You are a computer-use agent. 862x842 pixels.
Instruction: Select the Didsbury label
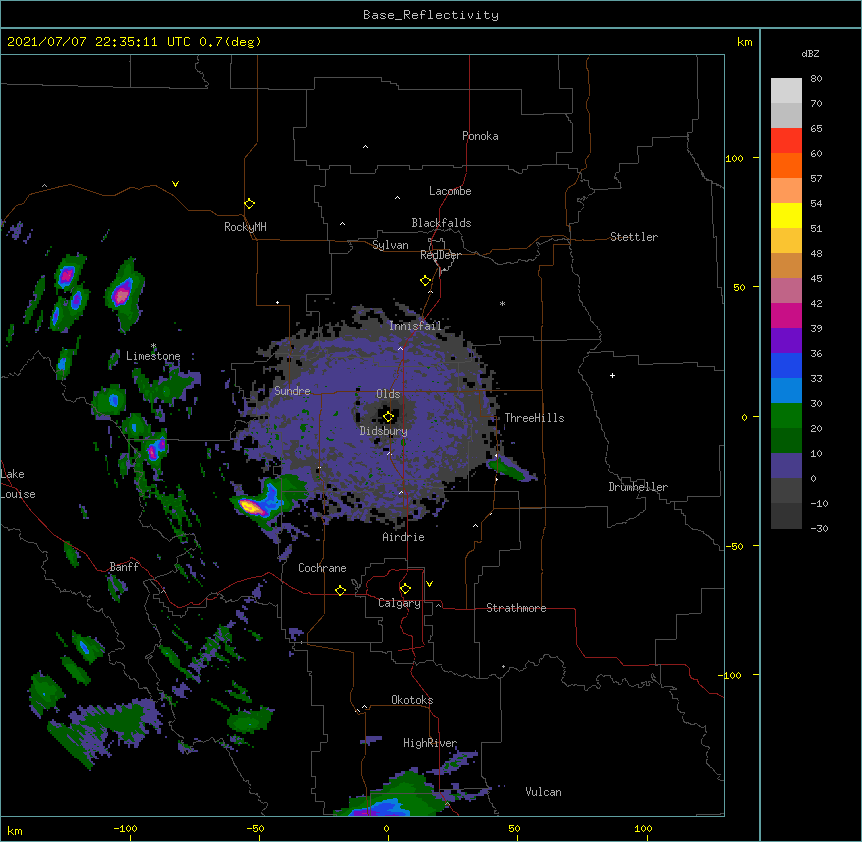coord(384,431)
